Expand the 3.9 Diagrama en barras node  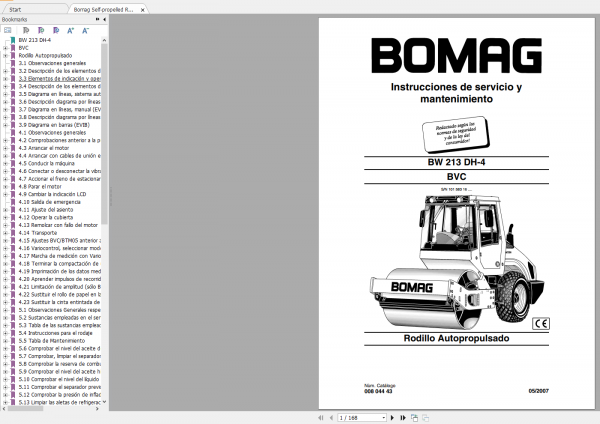(5, 125)
